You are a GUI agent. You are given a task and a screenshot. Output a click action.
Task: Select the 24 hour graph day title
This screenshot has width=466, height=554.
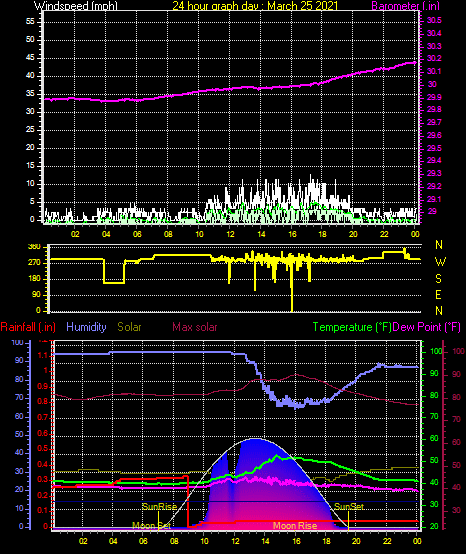tap(255, 6)
